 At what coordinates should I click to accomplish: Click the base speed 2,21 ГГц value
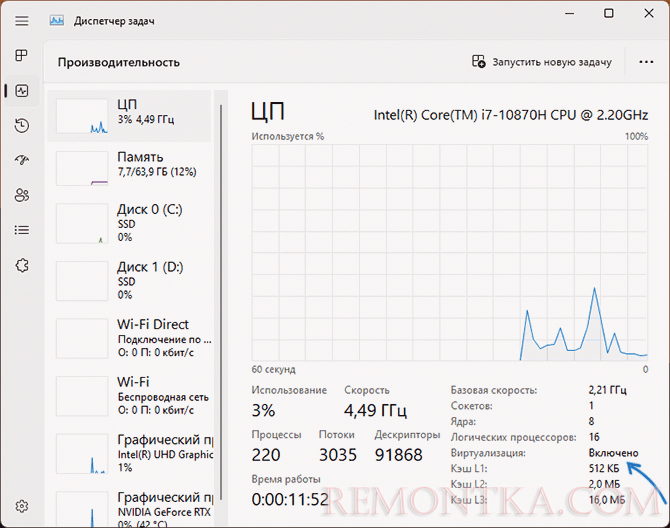[607, 390]
